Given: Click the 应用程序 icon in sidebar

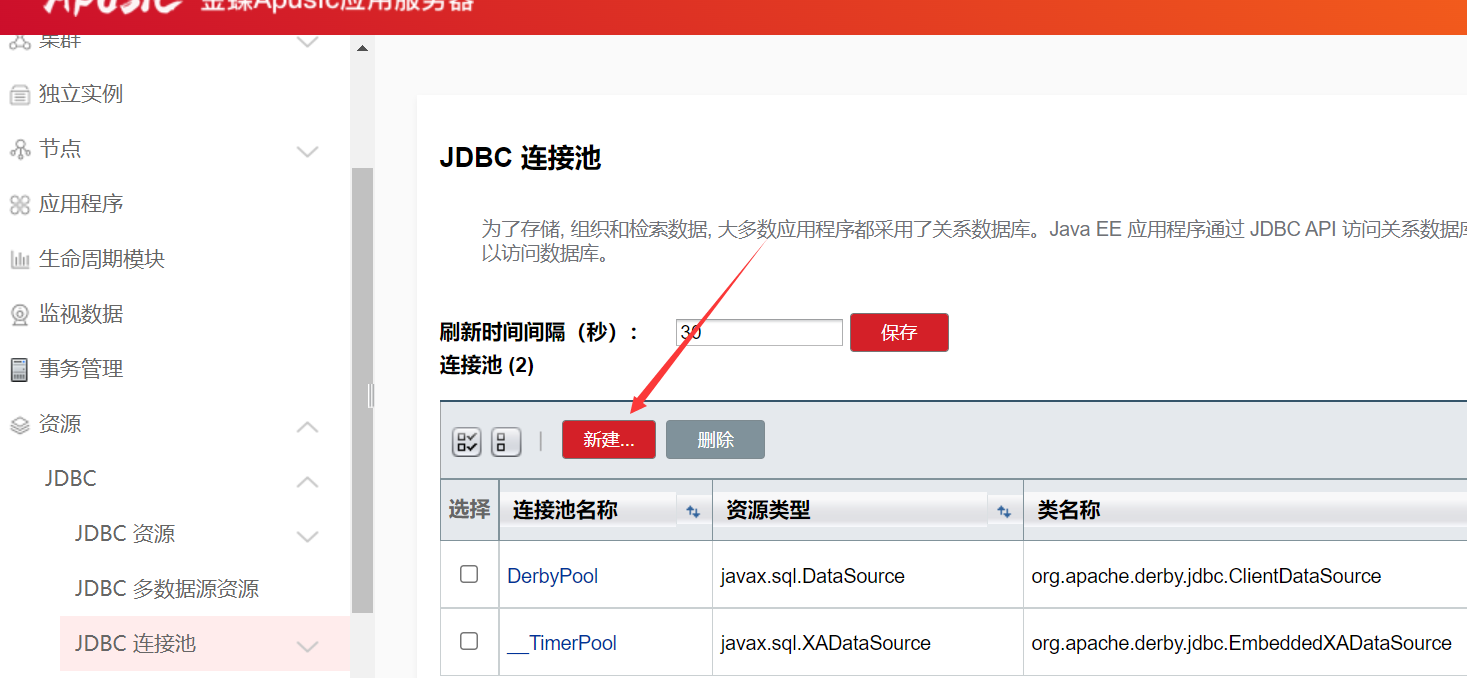Looking at the screenshot, I should coord(20,205).
